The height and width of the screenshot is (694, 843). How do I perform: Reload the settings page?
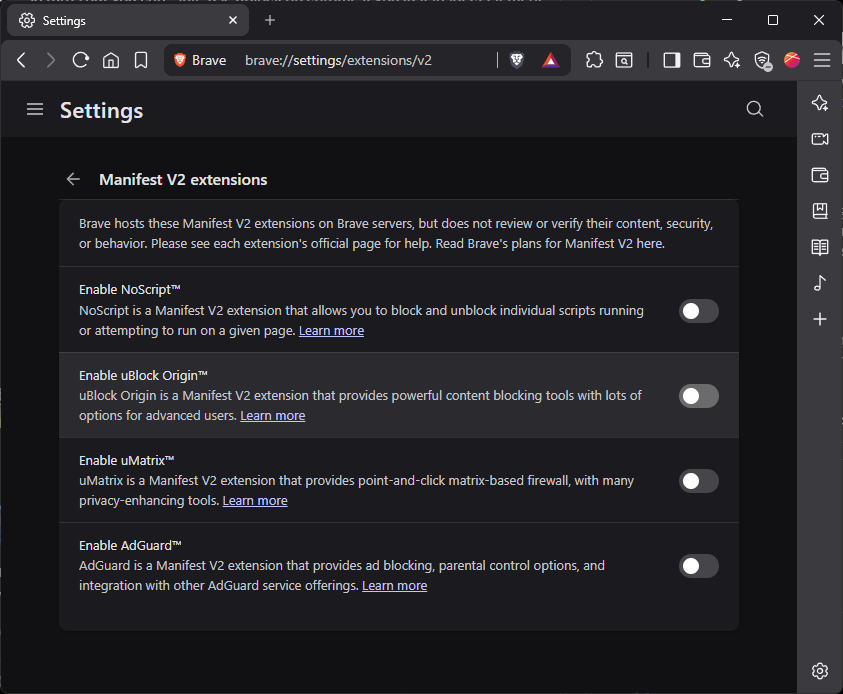81,60
